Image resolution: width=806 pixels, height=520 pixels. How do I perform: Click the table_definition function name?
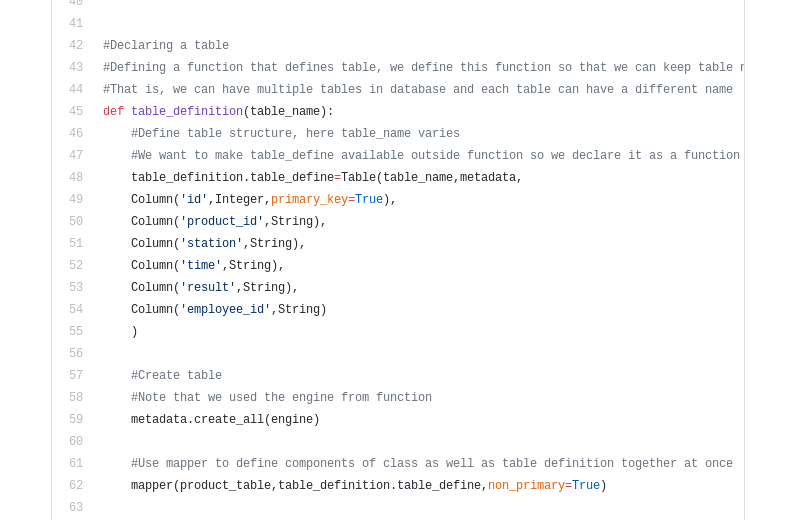click(187, 111)
